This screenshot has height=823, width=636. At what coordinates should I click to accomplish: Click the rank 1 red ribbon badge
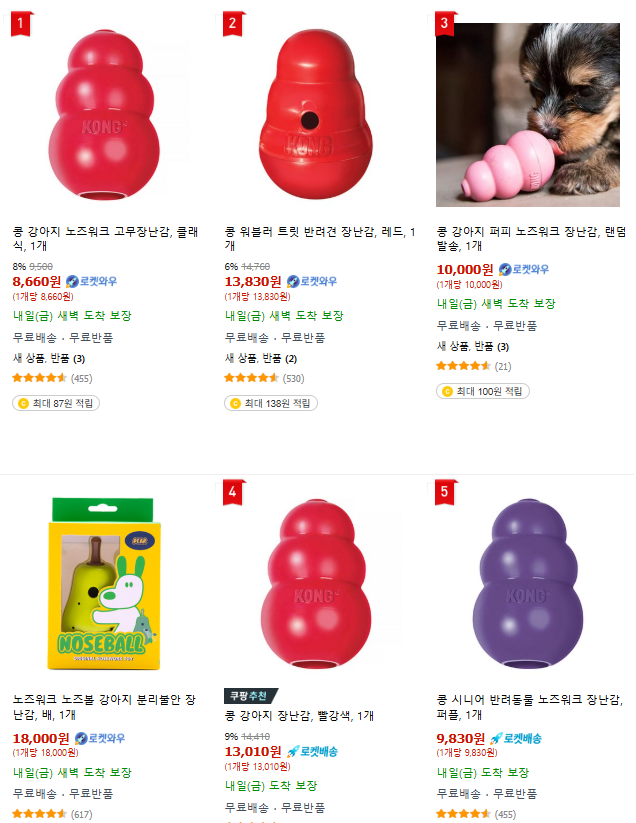tap(22, 24)
